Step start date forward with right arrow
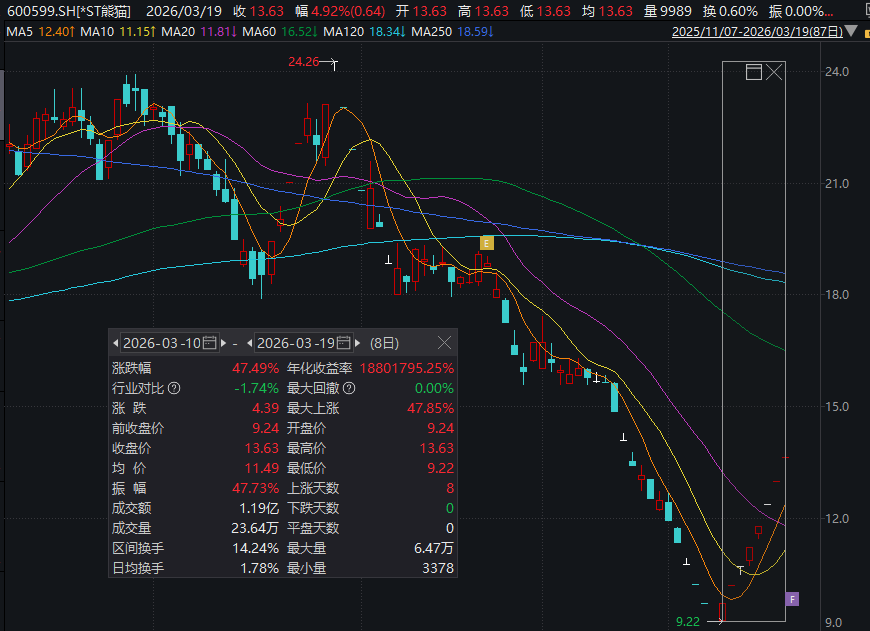This screenshot has width=870, height=631. click(x=223, y=342)
